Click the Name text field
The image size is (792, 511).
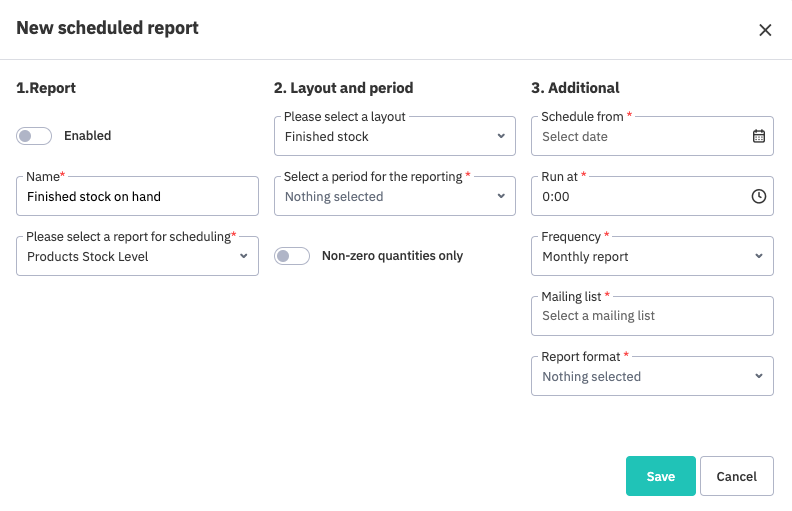[x=137, y=197]
